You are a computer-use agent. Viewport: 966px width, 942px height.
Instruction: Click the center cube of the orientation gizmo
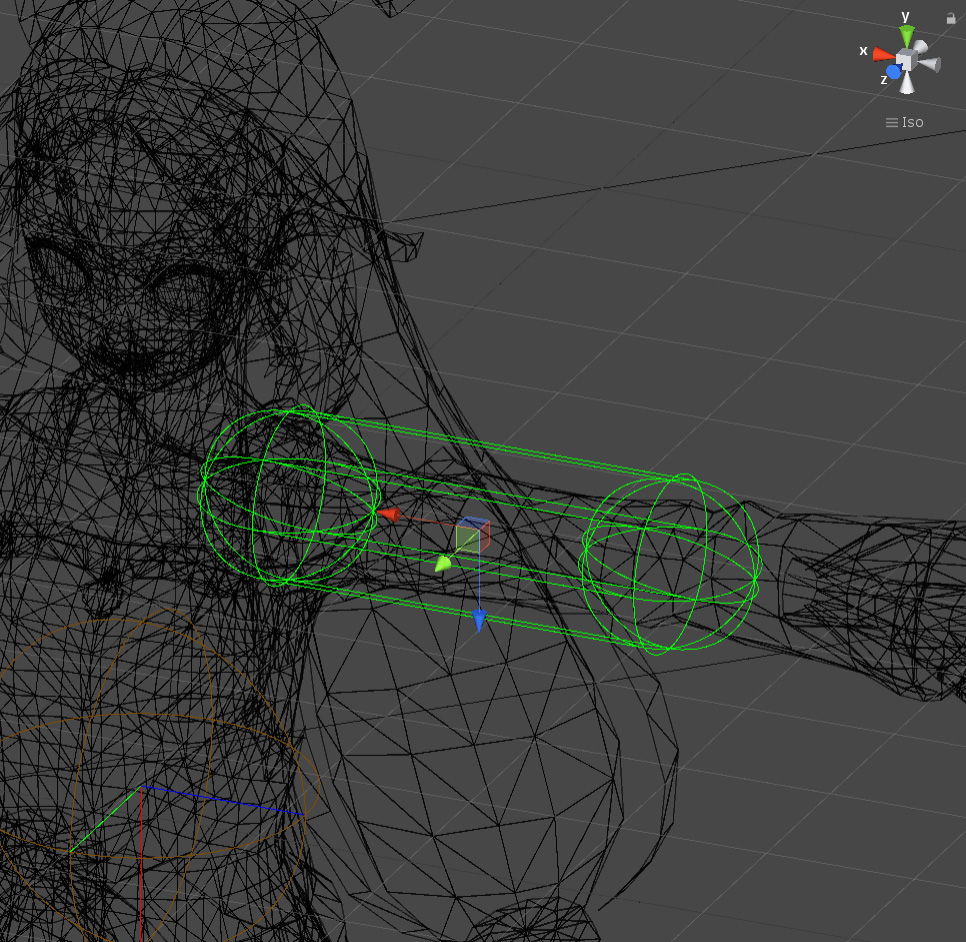tap(906, 60)
